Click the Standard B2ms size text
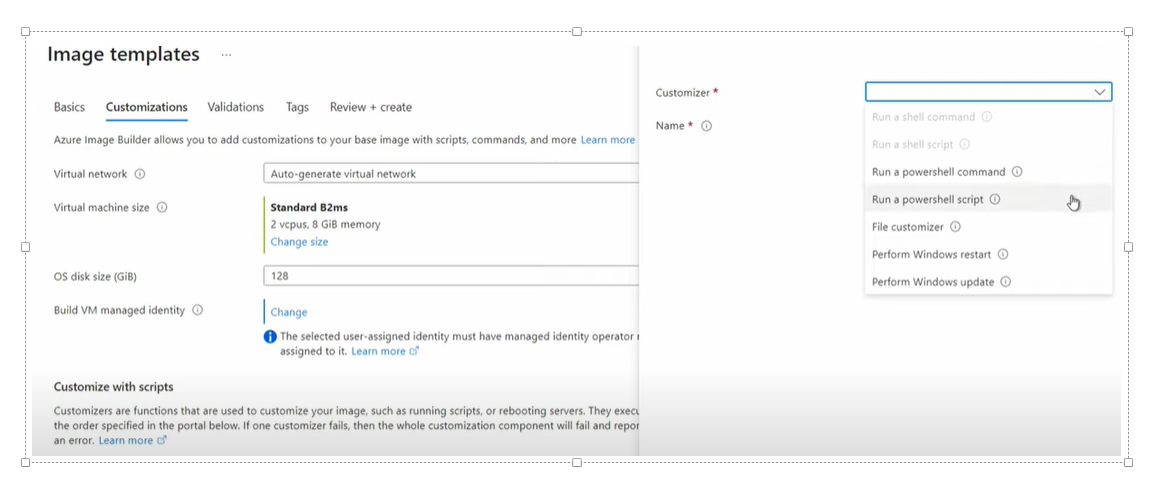The height and width of the screenshot is (485, 1160). tap(309, 208)
